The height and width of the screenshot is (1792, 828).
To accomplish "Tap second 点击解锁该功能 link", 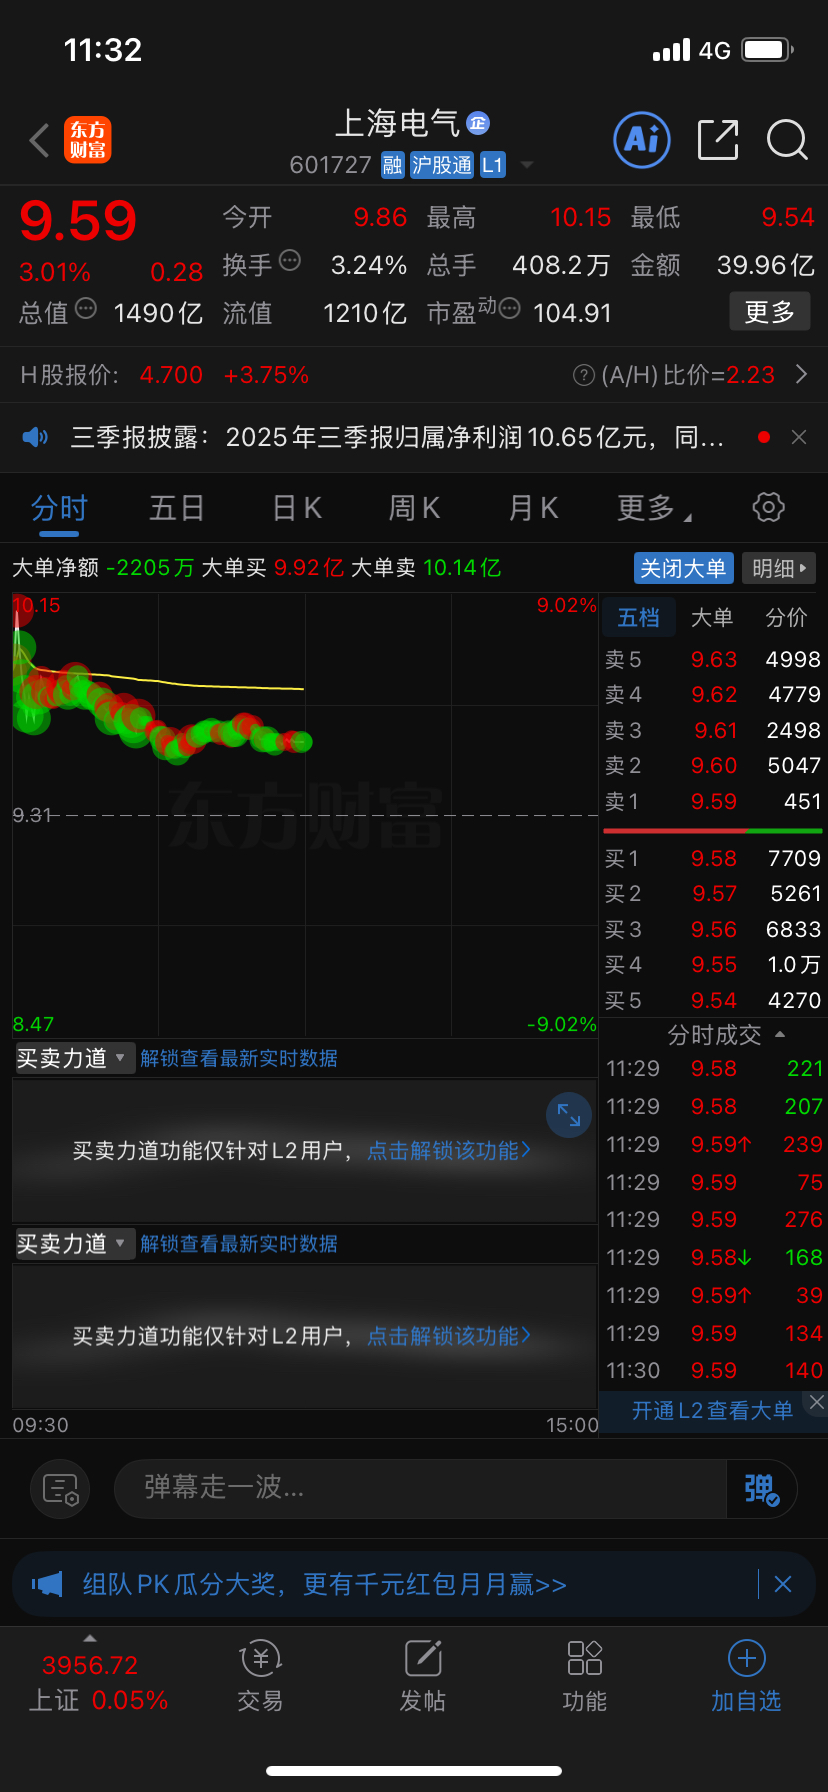I will point(449,1336).
